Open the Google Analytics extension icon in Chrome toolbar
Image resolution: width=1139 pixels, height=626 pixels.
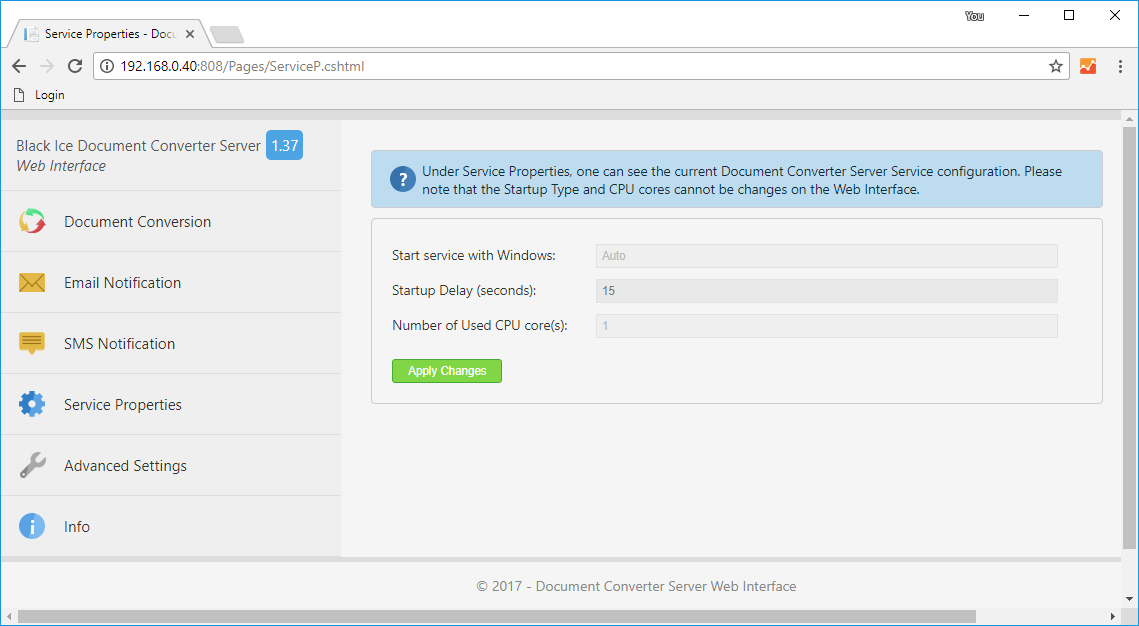point(1087,66)
